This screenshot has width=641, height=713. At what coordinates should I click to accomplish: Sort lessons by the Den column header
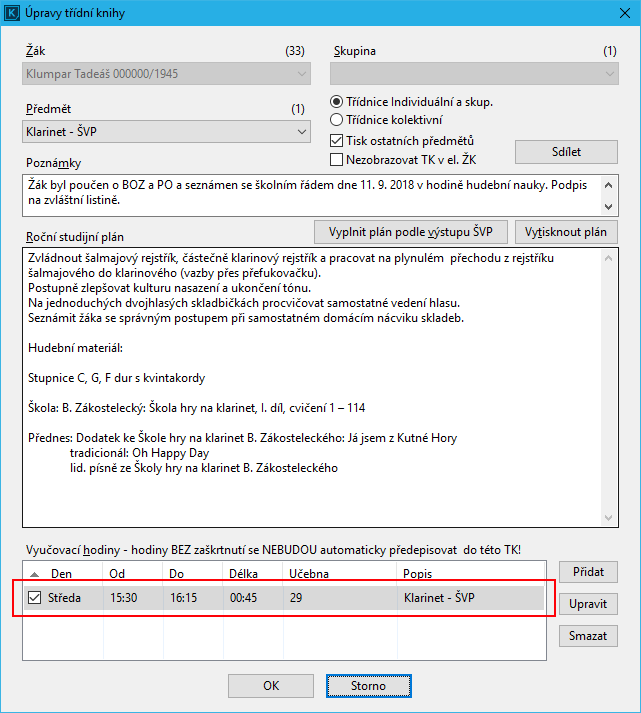(62, 575)
